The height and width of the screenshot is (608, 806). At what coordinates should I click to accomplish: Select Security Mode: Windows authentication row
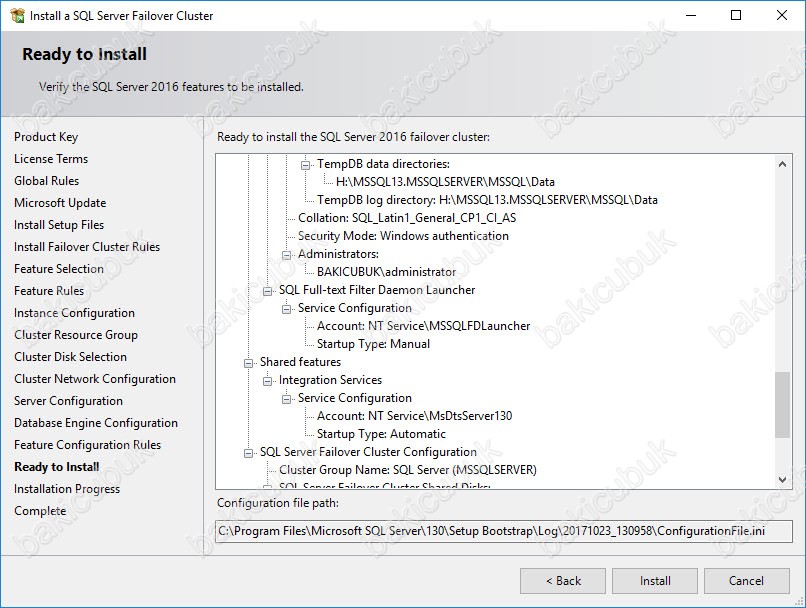coord(403,236)
